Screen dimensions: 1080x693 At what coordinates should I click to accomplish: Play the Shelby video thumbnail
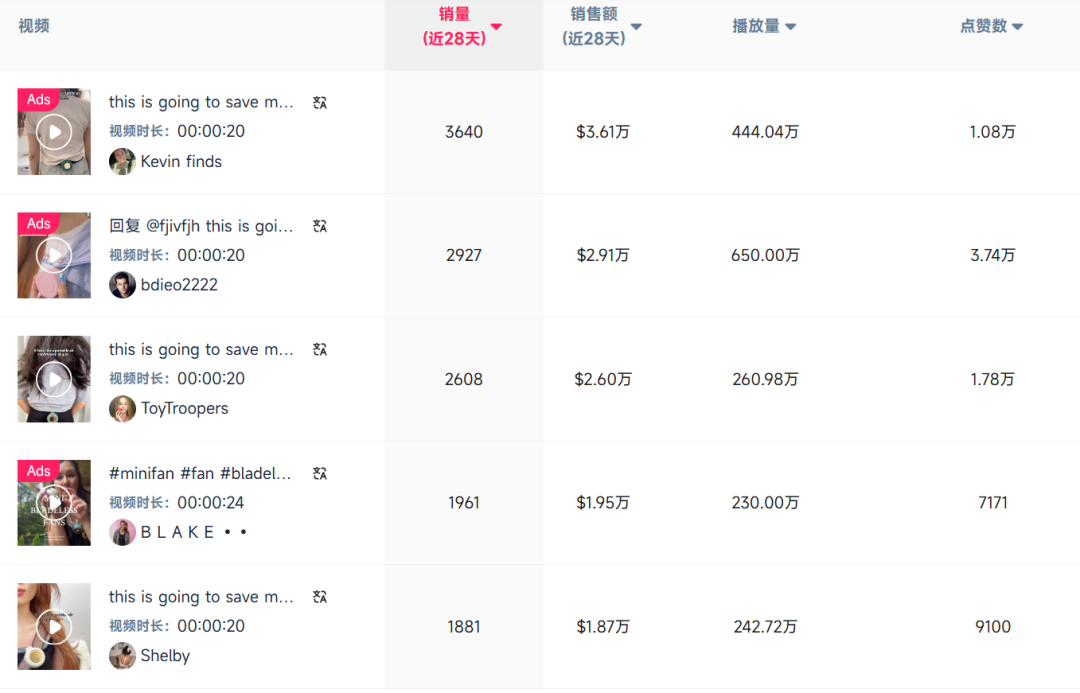coord(53,626)
